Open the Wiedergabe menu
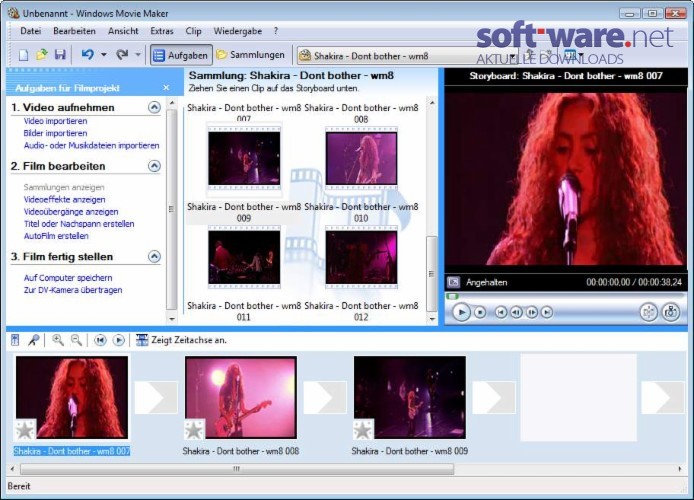 point(238,31)
